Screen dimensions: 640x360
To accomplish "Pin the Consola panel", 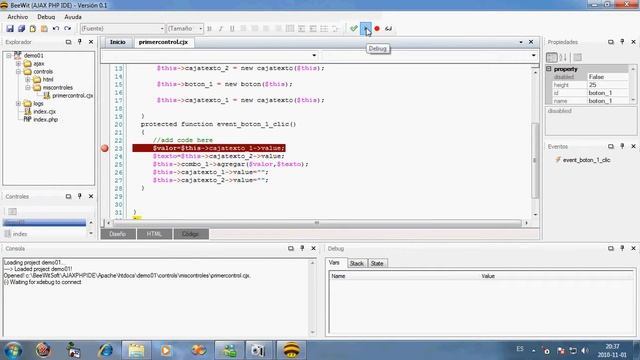I will click(302, 248).
